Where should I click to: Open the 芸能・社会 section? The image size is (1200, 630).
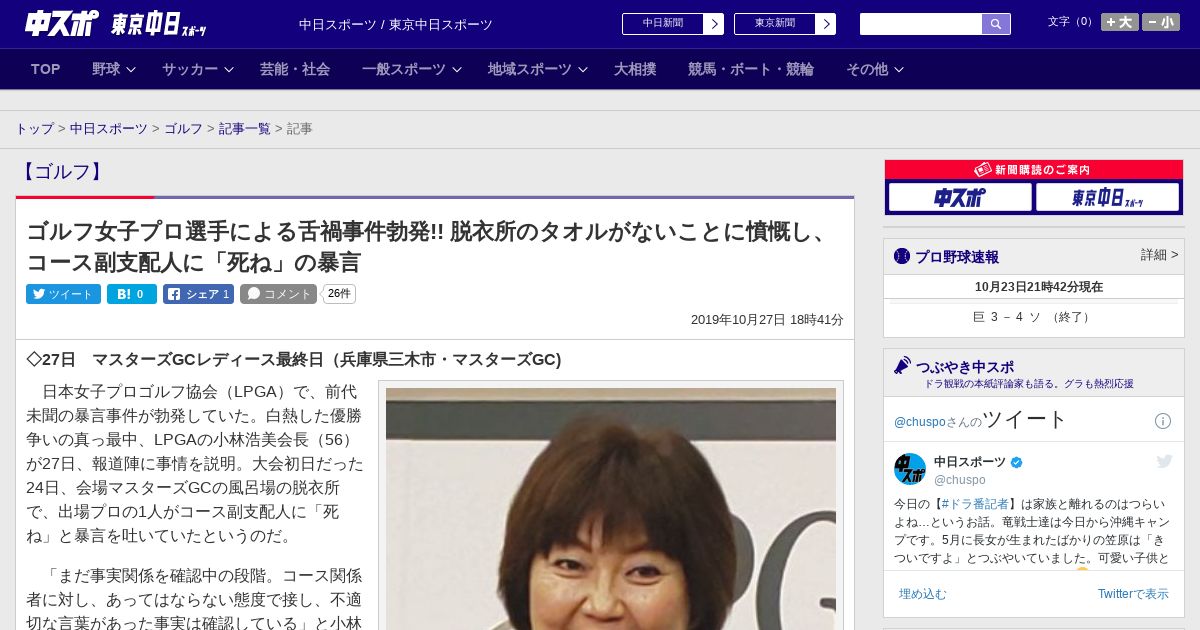click(x=295, y=69)
